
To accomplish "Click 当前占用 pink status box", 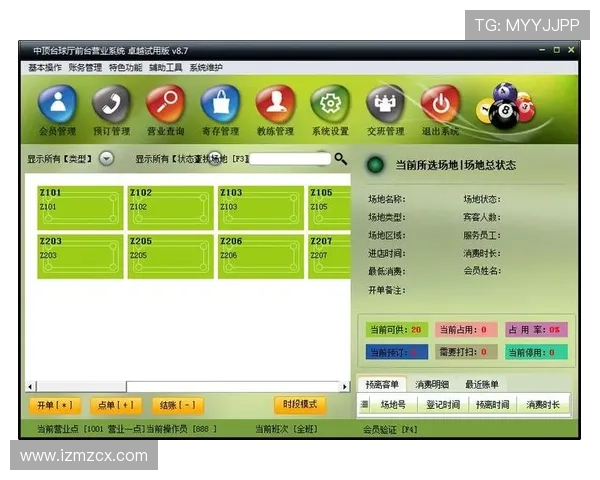I will (x=466, y=330).
